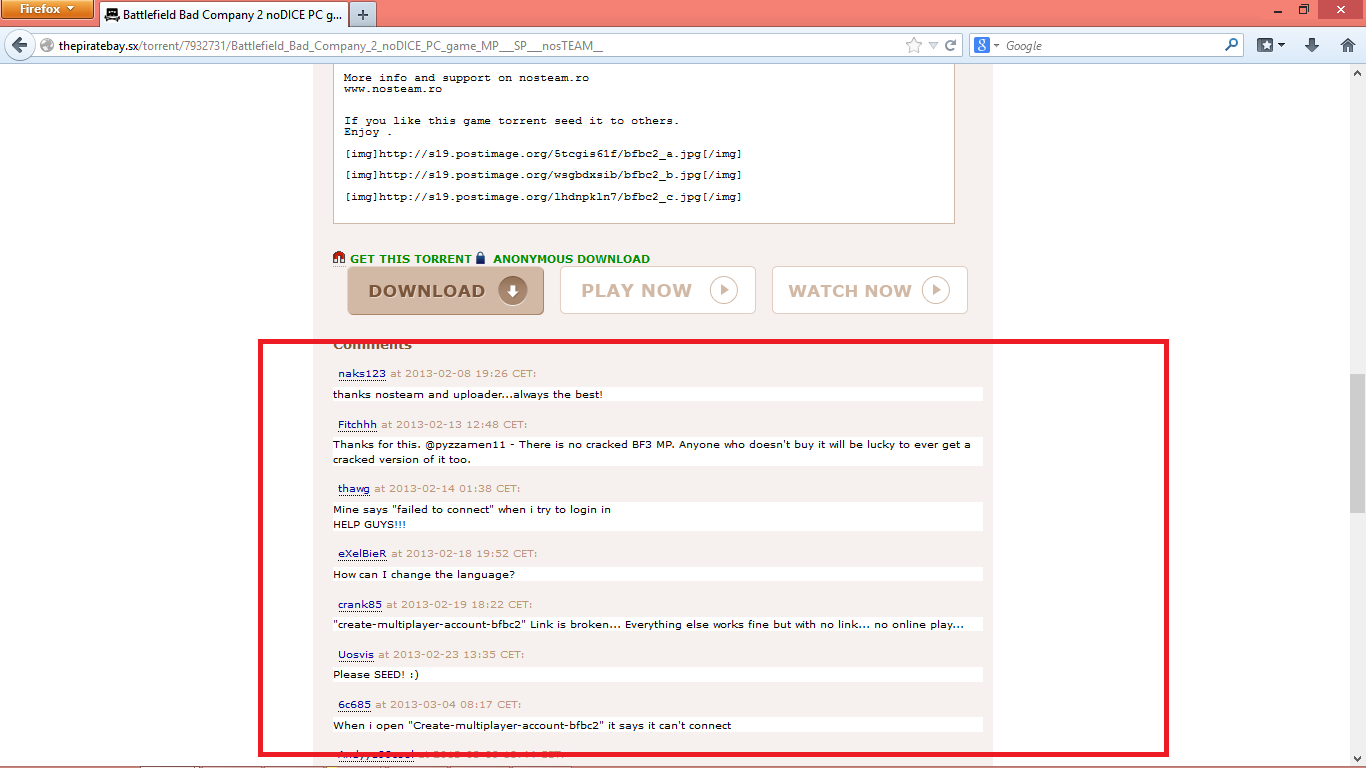Viewport: 1366px width, 768px height.
Task: Open user profile 6c685
Action: [354, 705]
